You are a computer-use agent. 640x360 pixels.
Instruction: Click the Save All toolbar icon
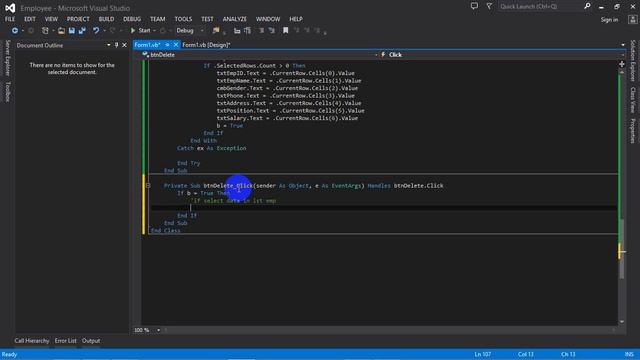[x=82, y=31]
